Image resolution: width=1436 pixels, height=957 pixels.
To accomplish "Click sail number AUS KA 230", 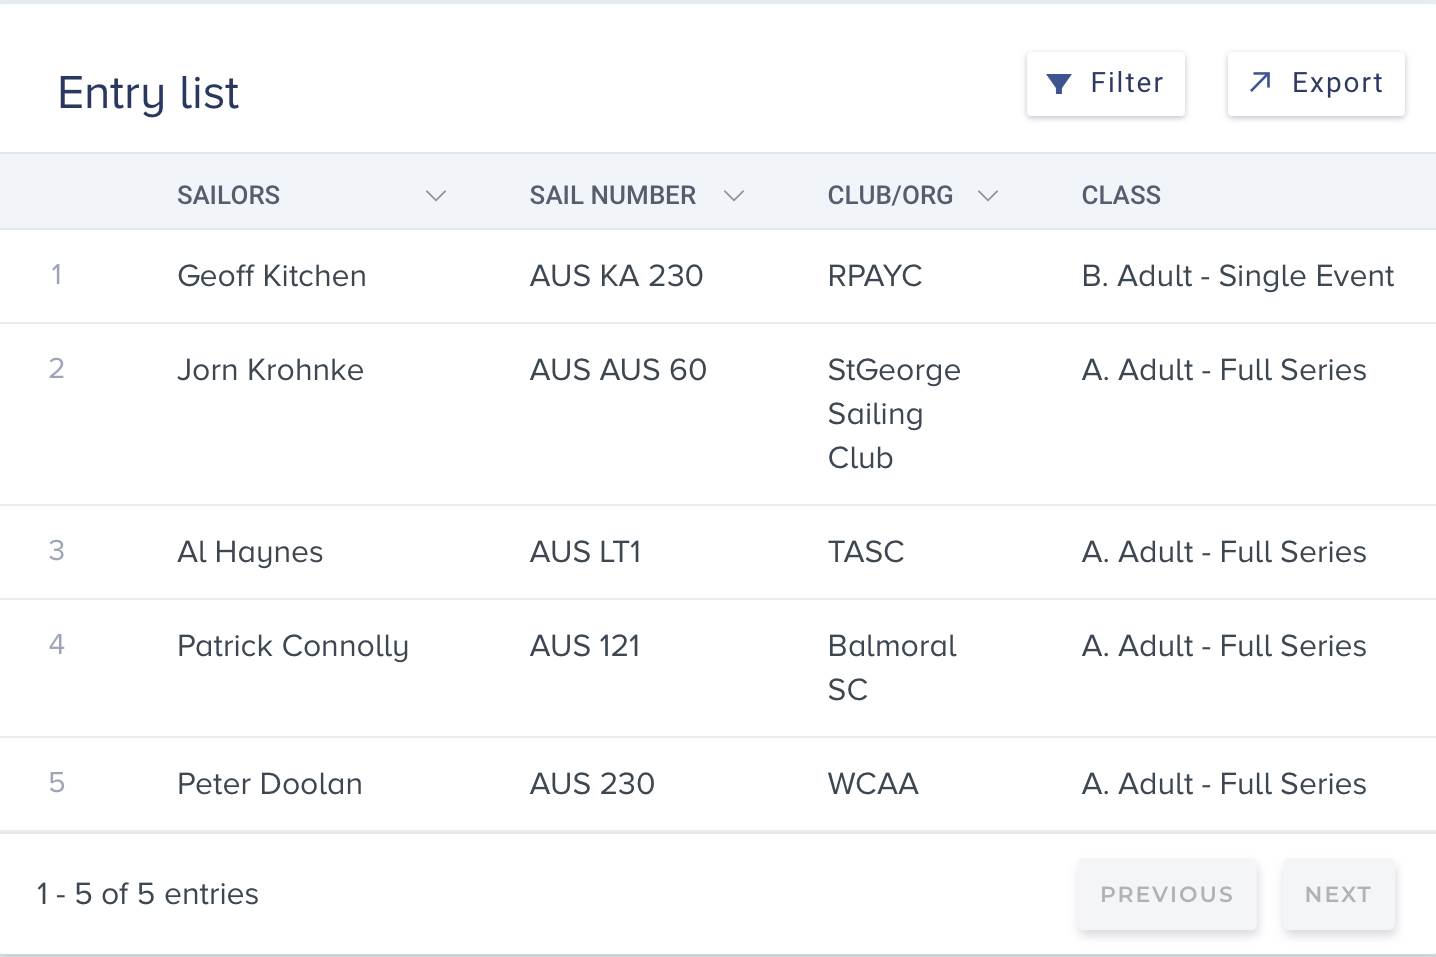I will pyautogui.click(x=616, y=276).
